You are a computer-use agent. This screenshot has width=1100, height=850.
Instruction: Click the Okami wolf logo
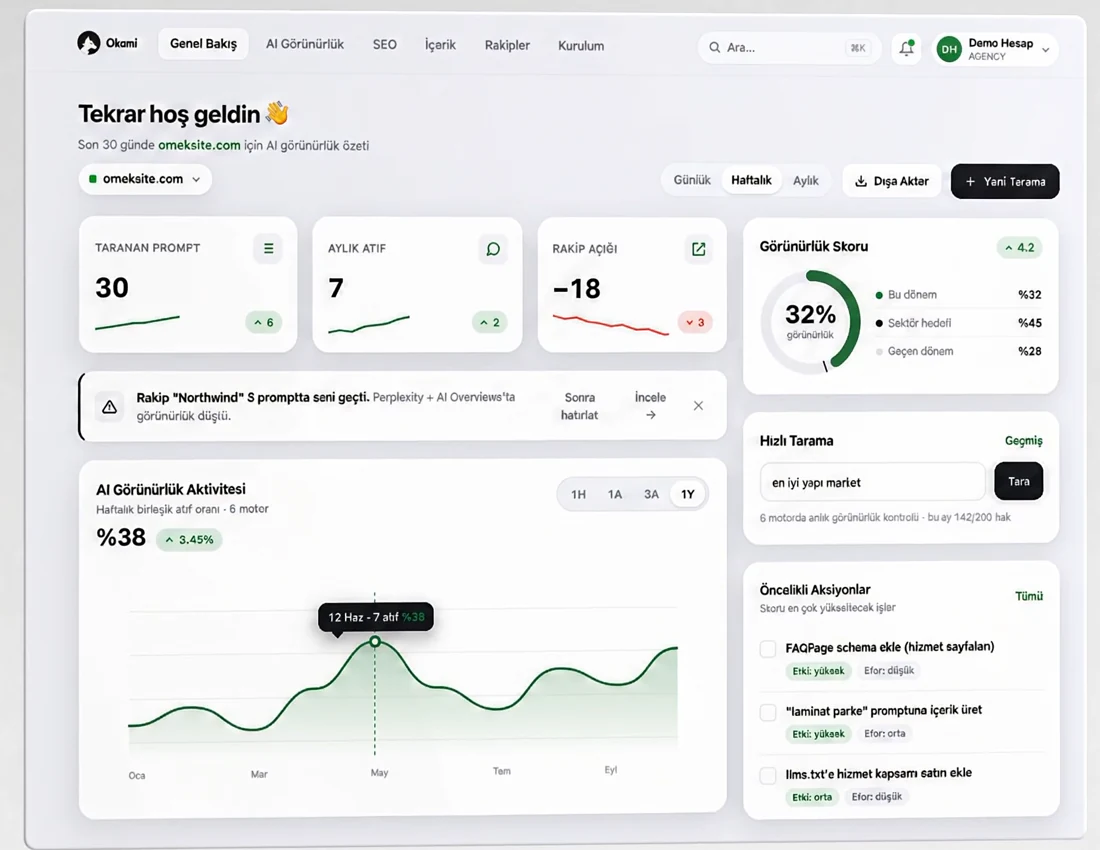89,43
